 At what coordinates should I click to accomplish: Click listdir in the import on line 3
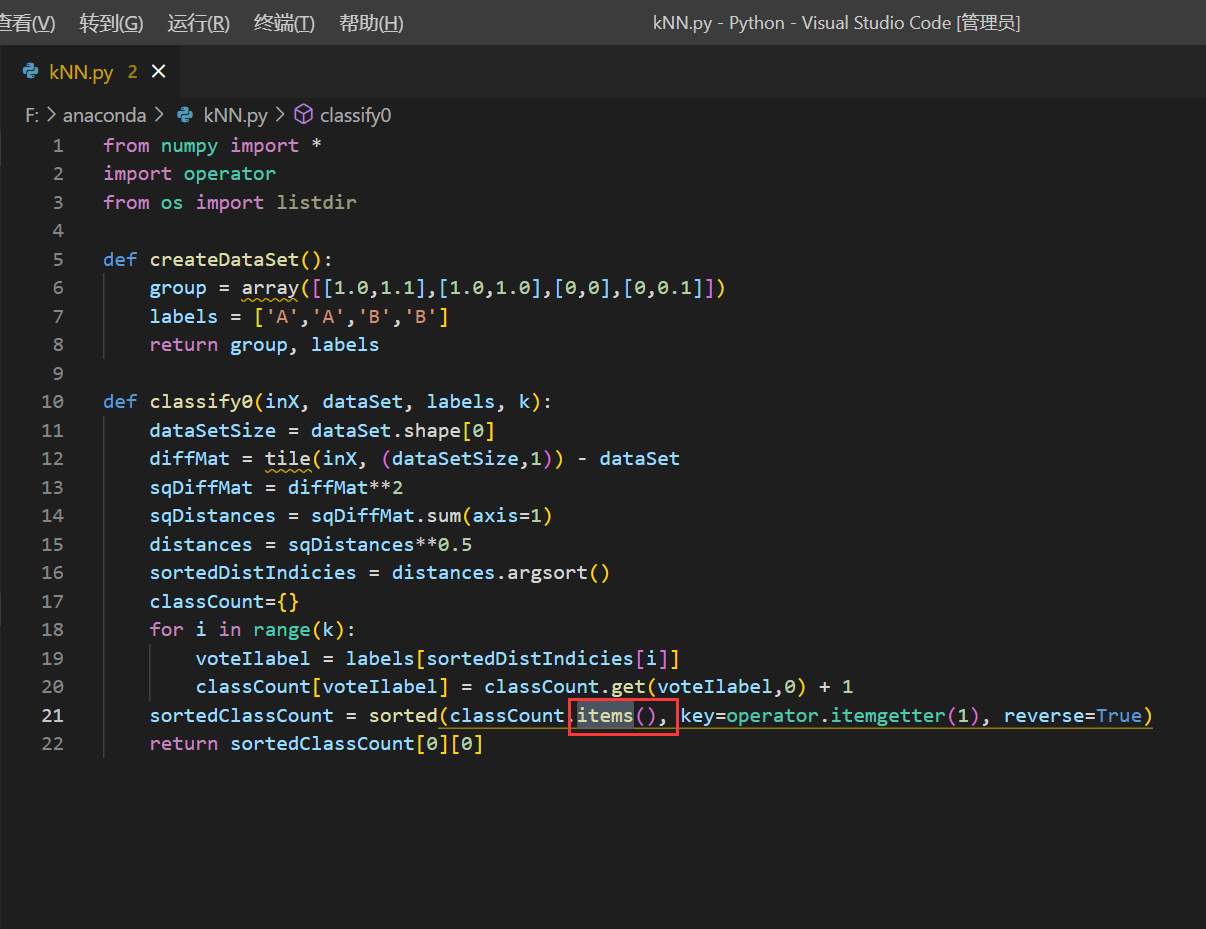click(316, 203)
